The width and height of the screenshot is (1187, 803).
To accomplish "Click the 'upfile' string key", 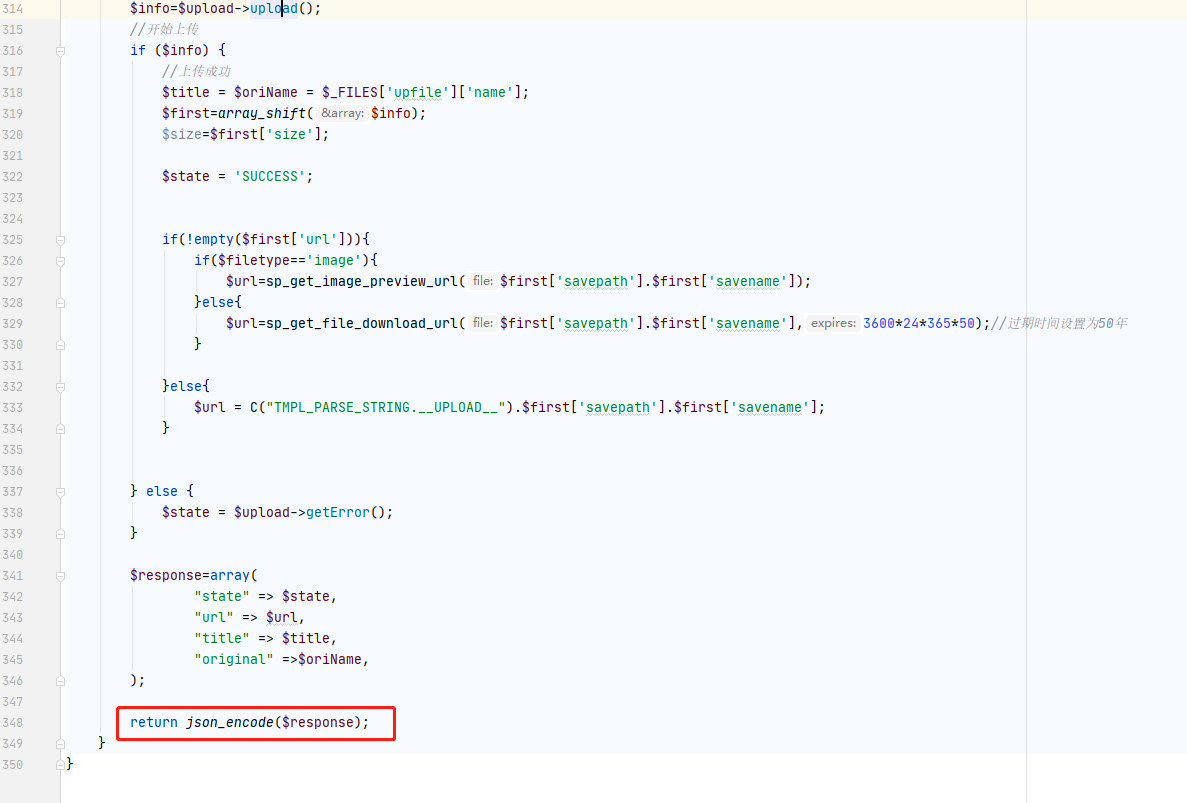I will (417, 92).
